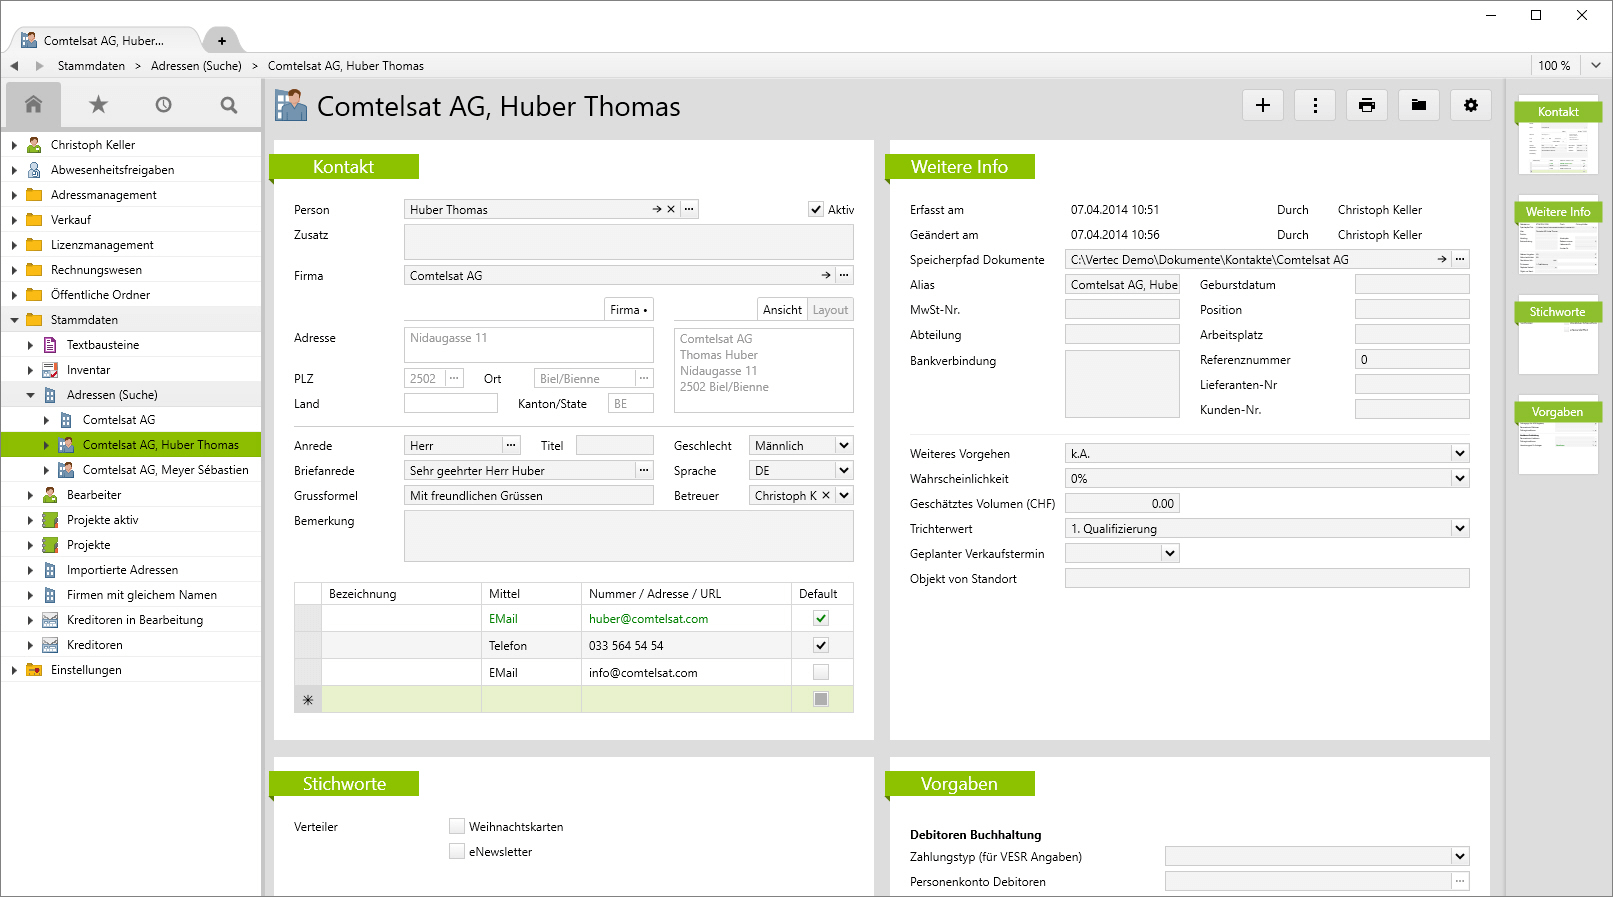
Task: Switch to Layout mode
Action: (830, 310)
